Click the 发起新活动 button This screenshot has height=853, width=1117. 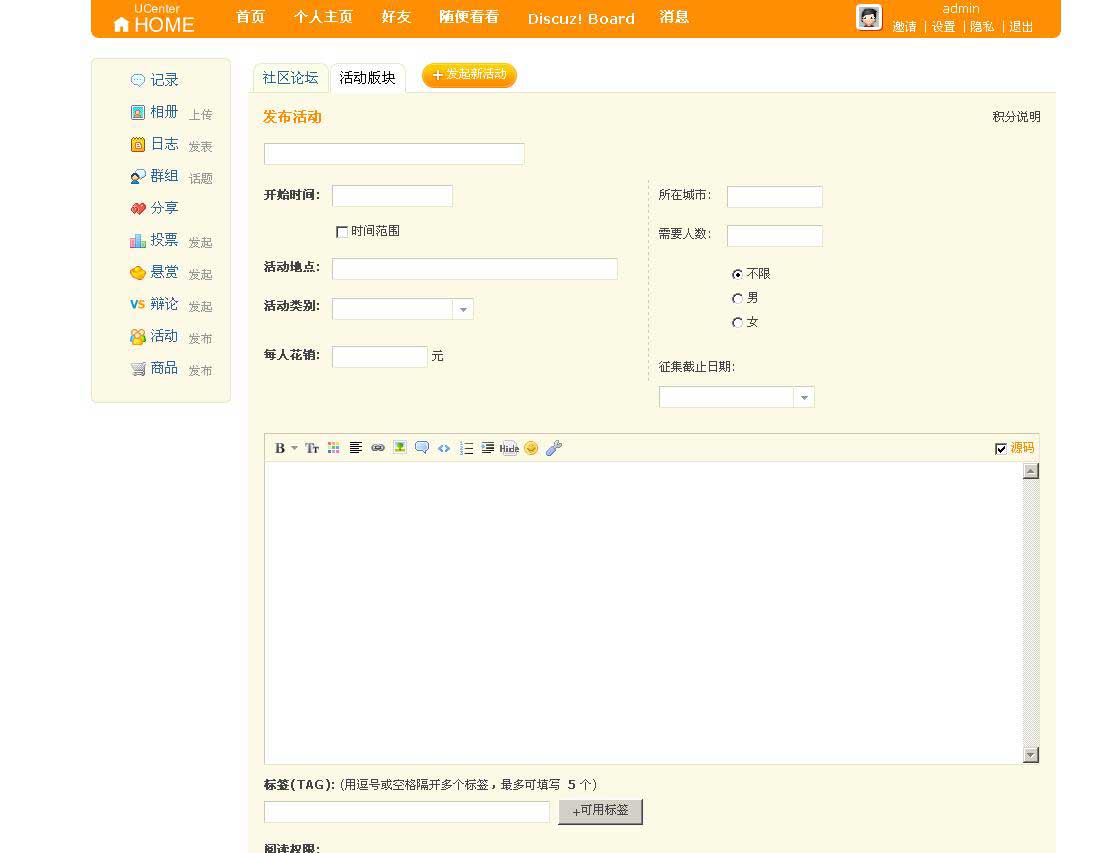pyautogui.click(x=469, y=75)
